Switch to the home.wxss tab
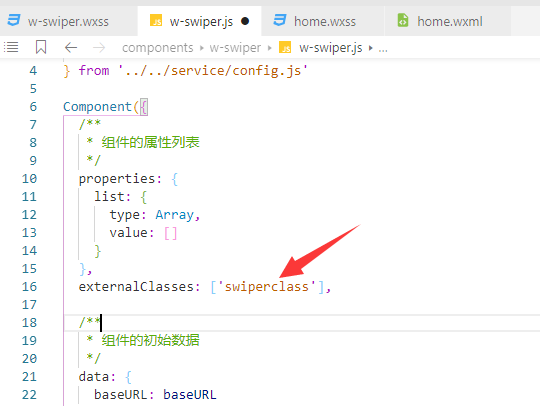This screenshot has height=406, width=540. [x=323, y=21]
